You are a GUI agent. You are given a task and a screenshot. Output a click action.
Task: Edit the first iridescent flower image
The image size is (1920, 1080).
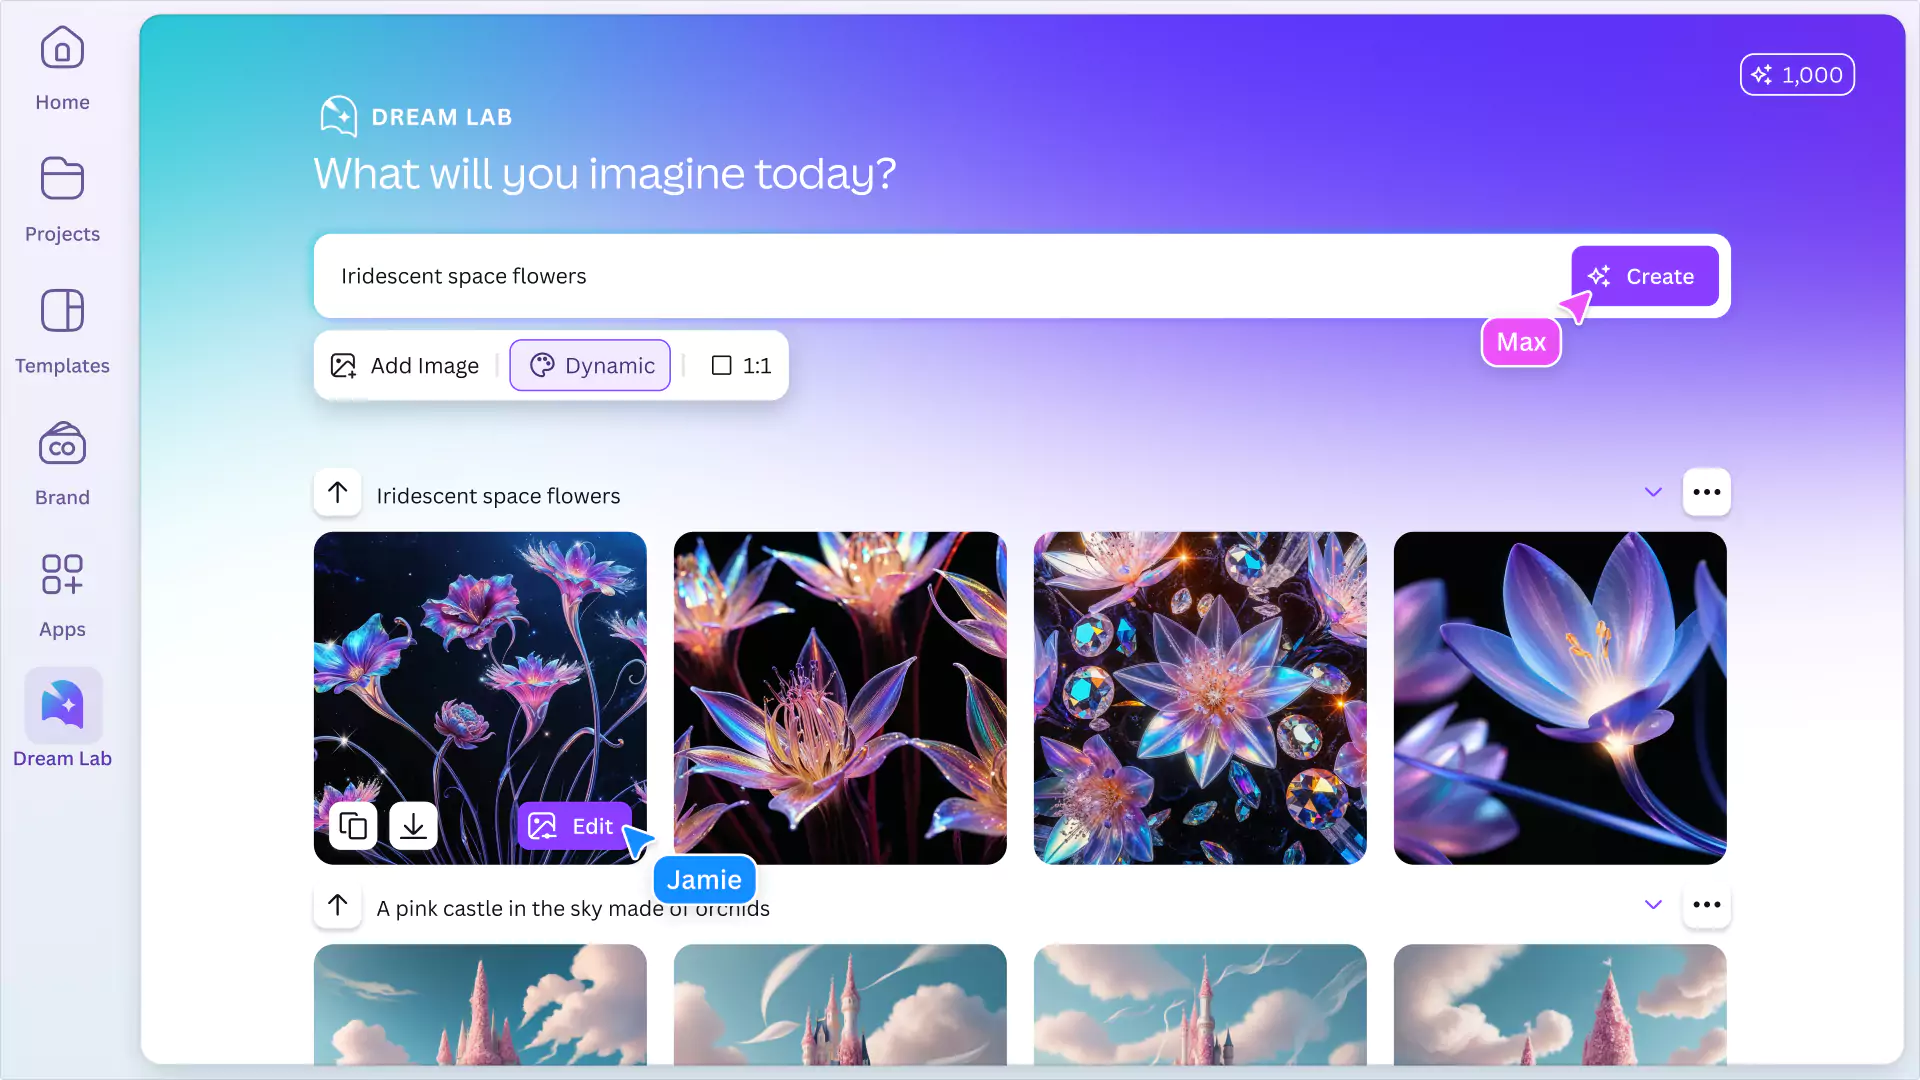coord(573,825)
